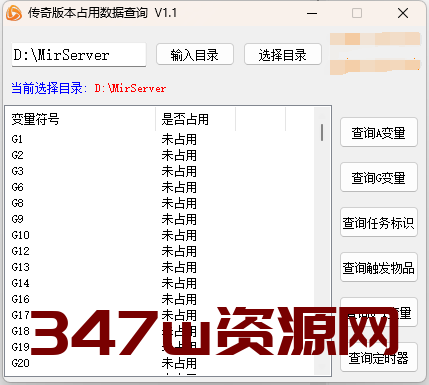Click the 查询触发物品 button
429x385 pixels.
point(379,267)
